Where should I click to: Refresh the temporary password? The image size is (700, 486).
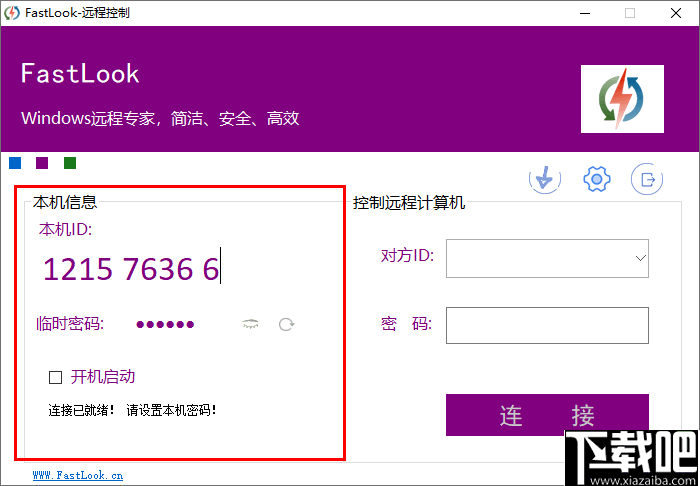click(x=286, y=324)
